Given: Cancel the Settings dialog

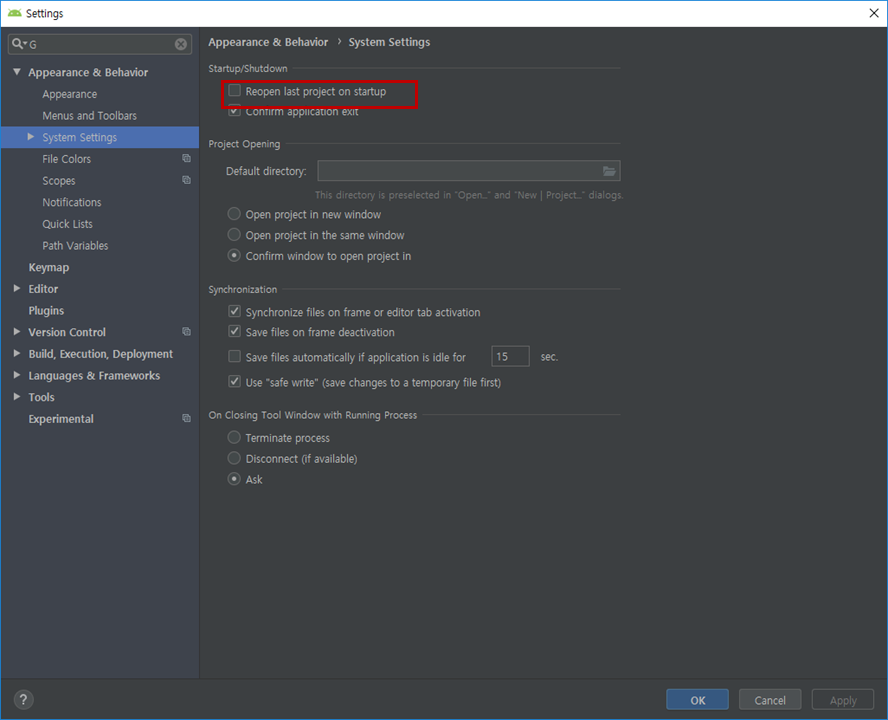Looking at the screenshot, I should (x=770, y=700).
